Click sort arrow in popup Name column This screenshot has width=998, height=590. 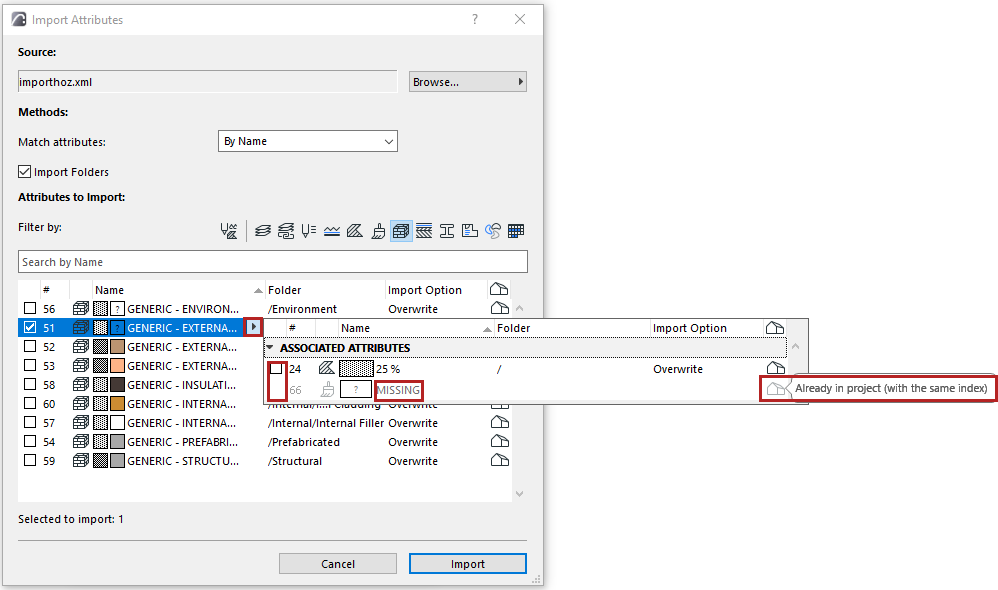point(488,329)
